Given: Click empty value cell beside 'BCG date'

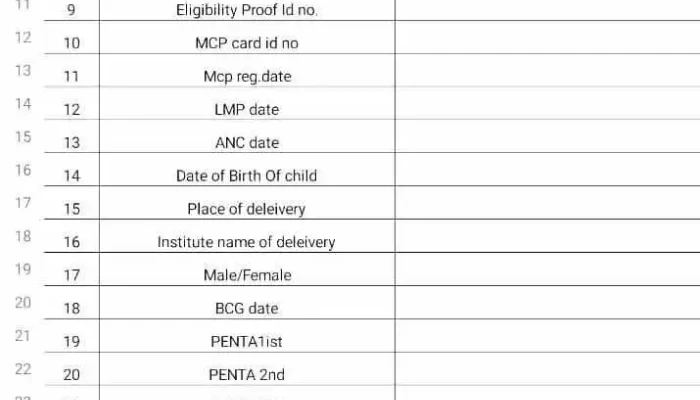Looking at the screenshot, I should (x=548, y=302).
